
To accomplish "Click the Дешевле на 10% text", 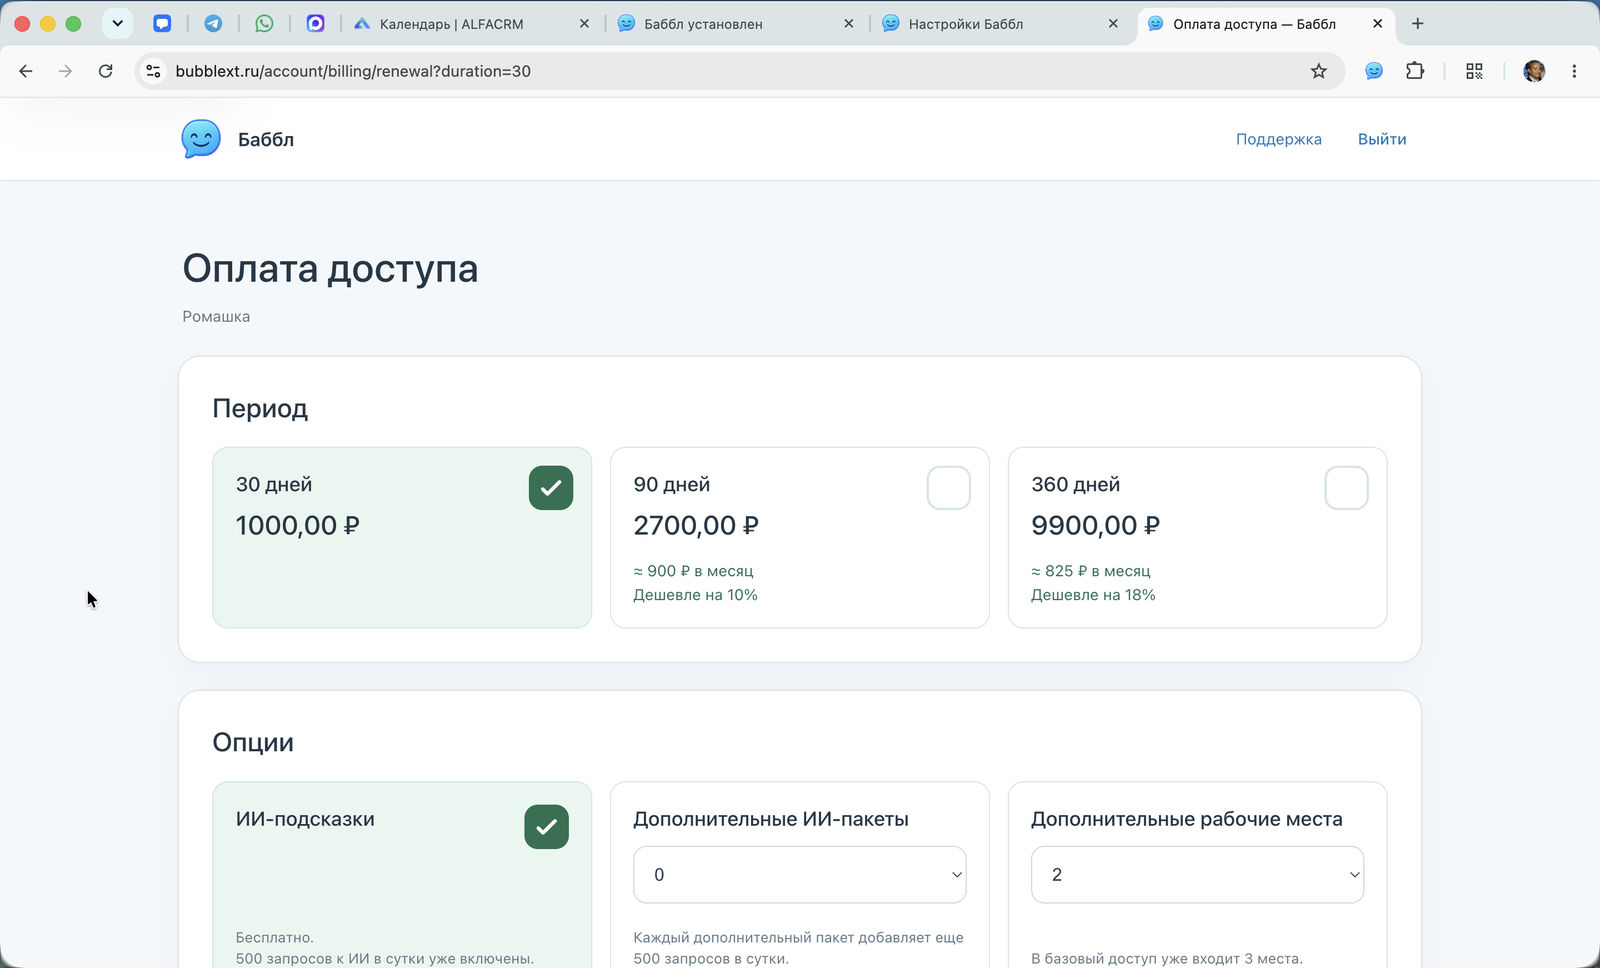I will point(695,595).
